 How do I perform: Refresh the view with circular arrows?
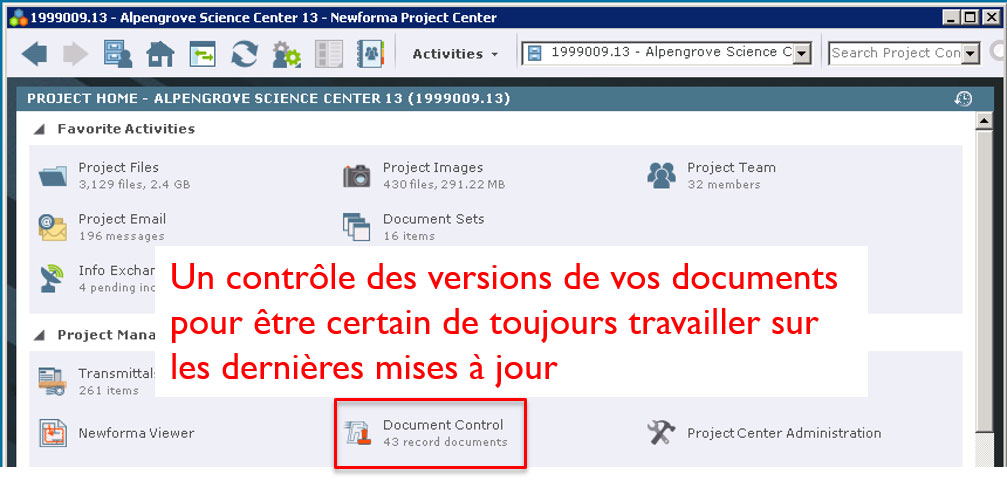244,54
